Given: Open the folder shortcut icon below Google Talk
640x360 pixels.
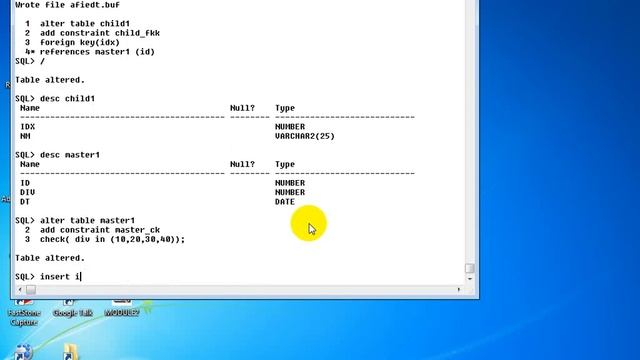Looking at the screenshot, I should coord(70,352).
